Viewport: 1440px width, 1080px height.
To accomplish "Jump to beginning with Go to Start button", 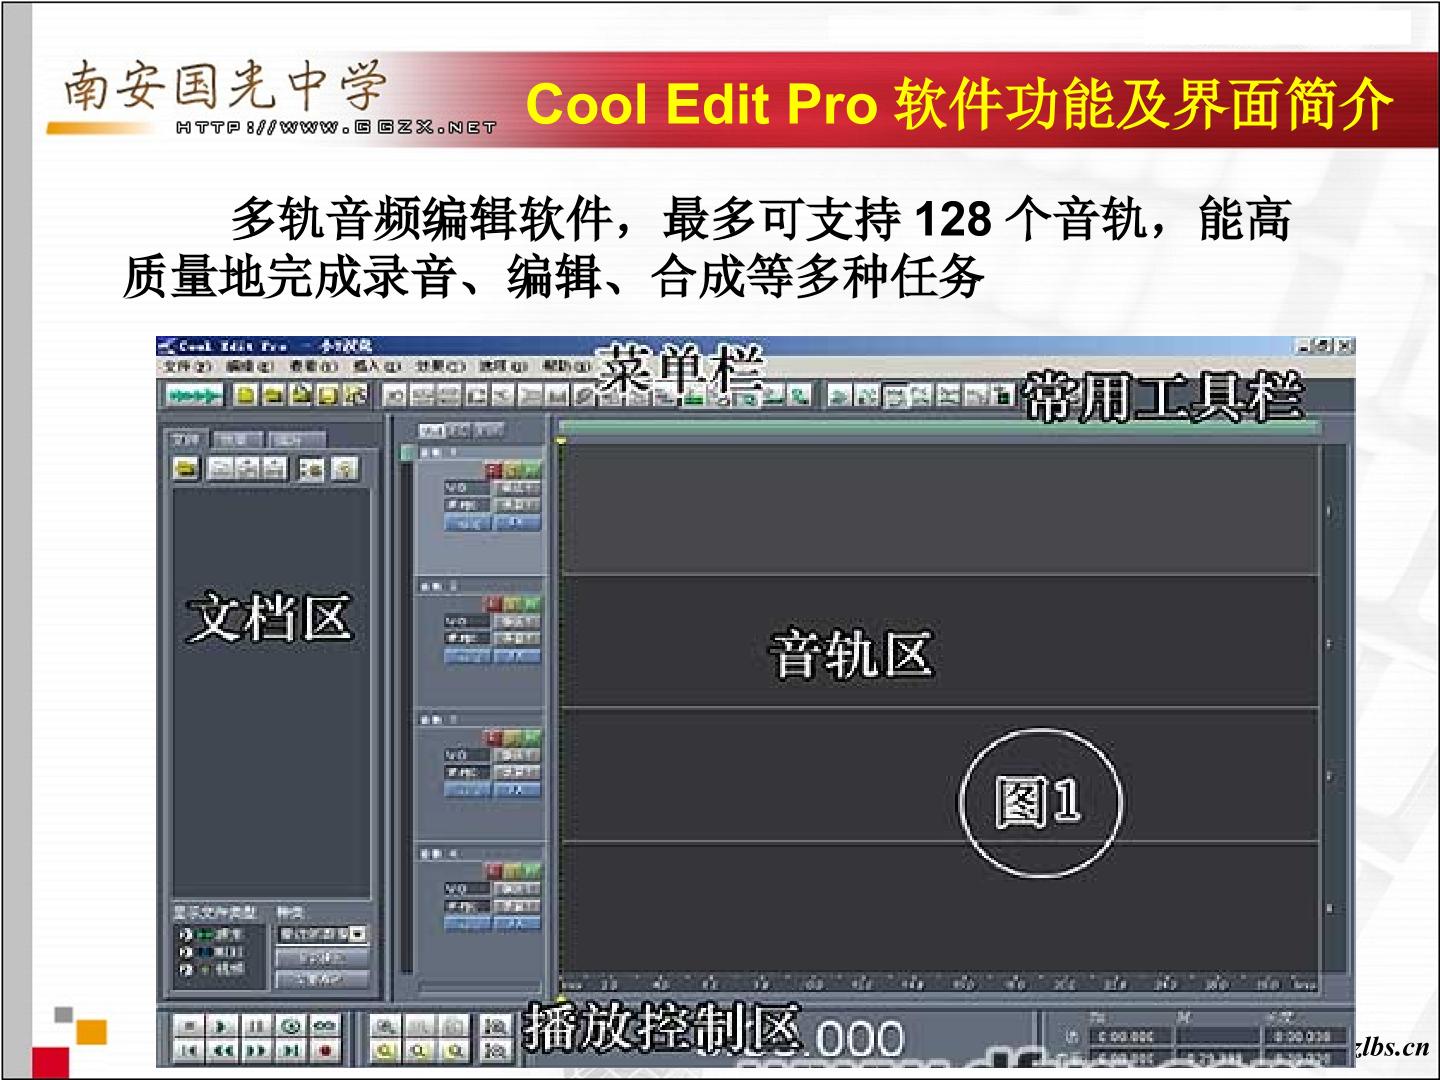I will pyautogui.click(x=189, y=1051).
